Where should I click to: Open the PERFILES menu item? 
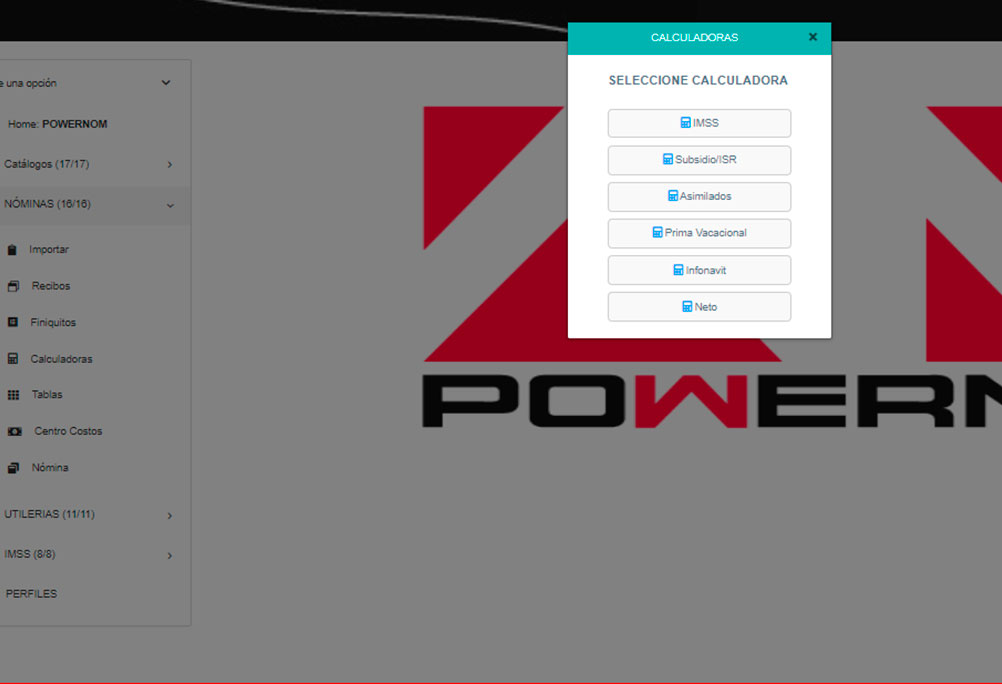point(32,594)
